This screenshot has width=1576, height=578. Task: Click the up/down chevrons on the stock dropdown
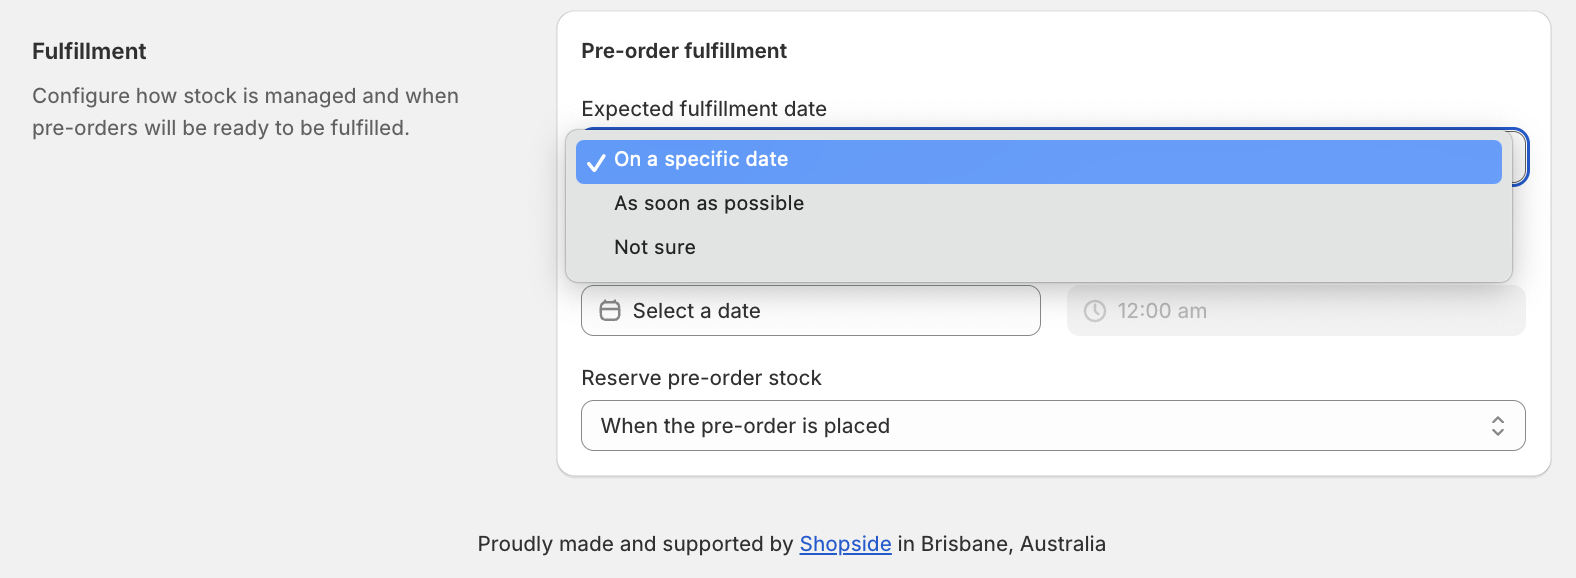click(1497, 425)
